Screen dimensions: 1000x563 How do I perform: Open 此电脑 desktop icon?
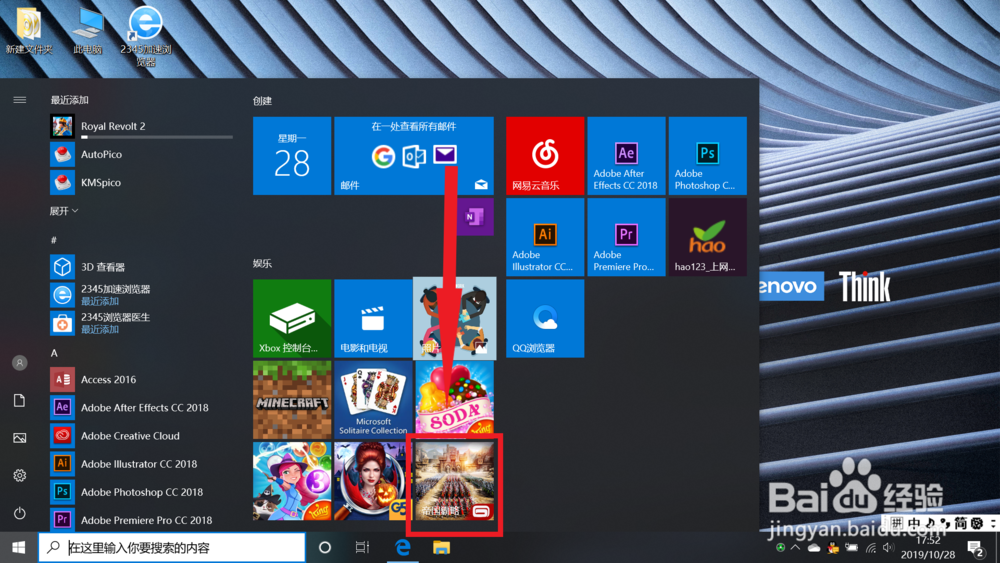(87, 30)
